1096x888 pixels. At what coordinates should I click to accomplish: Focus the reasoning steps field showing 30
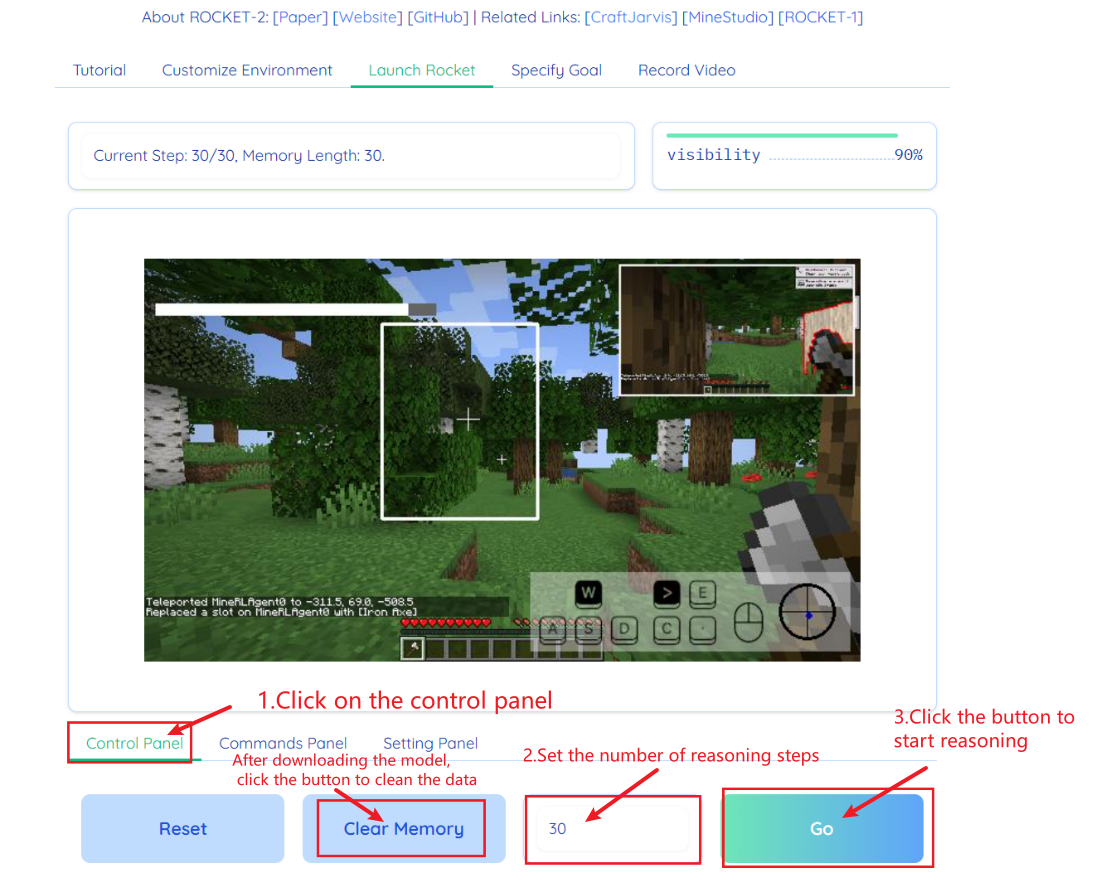pyautogui.click(x=610, y=829)
